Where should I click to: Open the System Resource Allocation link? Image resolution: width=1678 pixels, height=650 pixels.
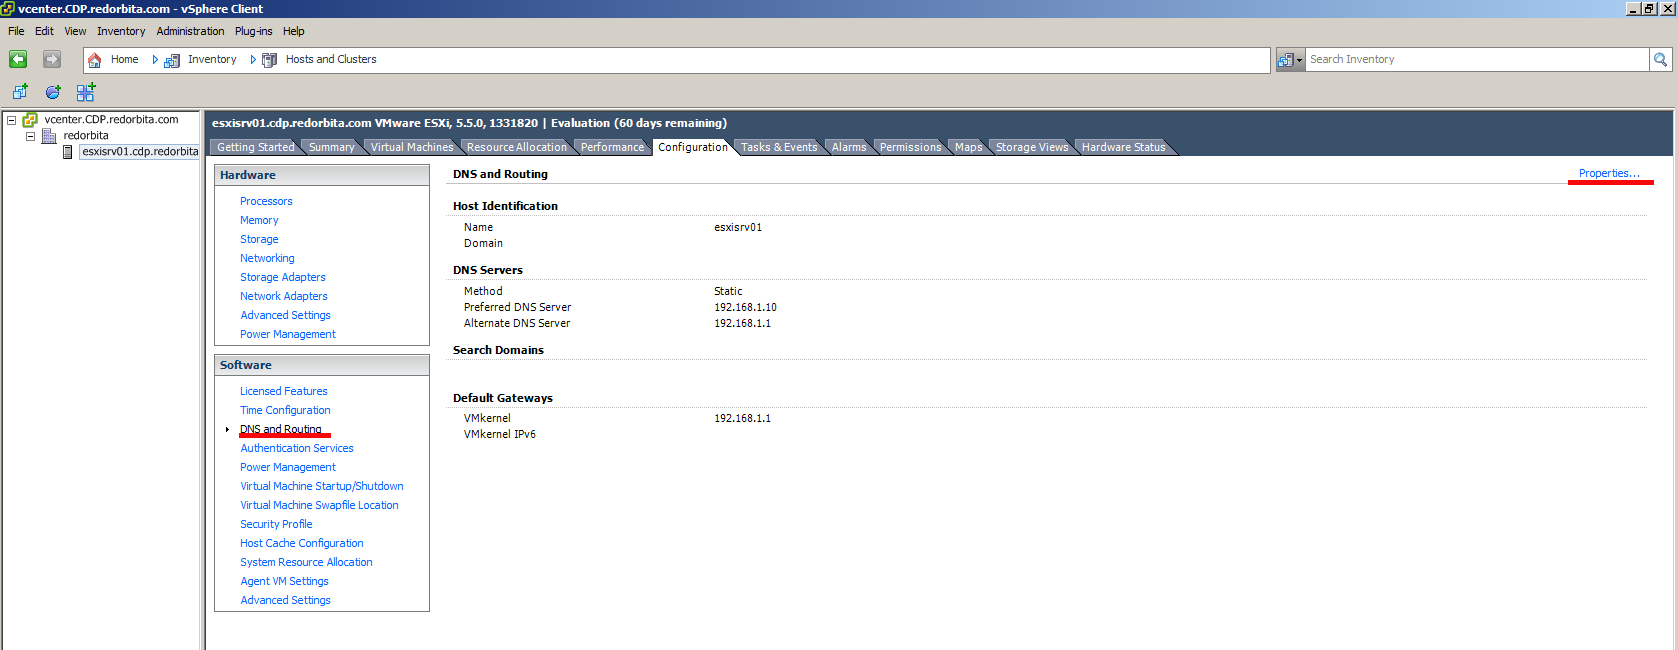pyautogui.click(x=306, y=562)
